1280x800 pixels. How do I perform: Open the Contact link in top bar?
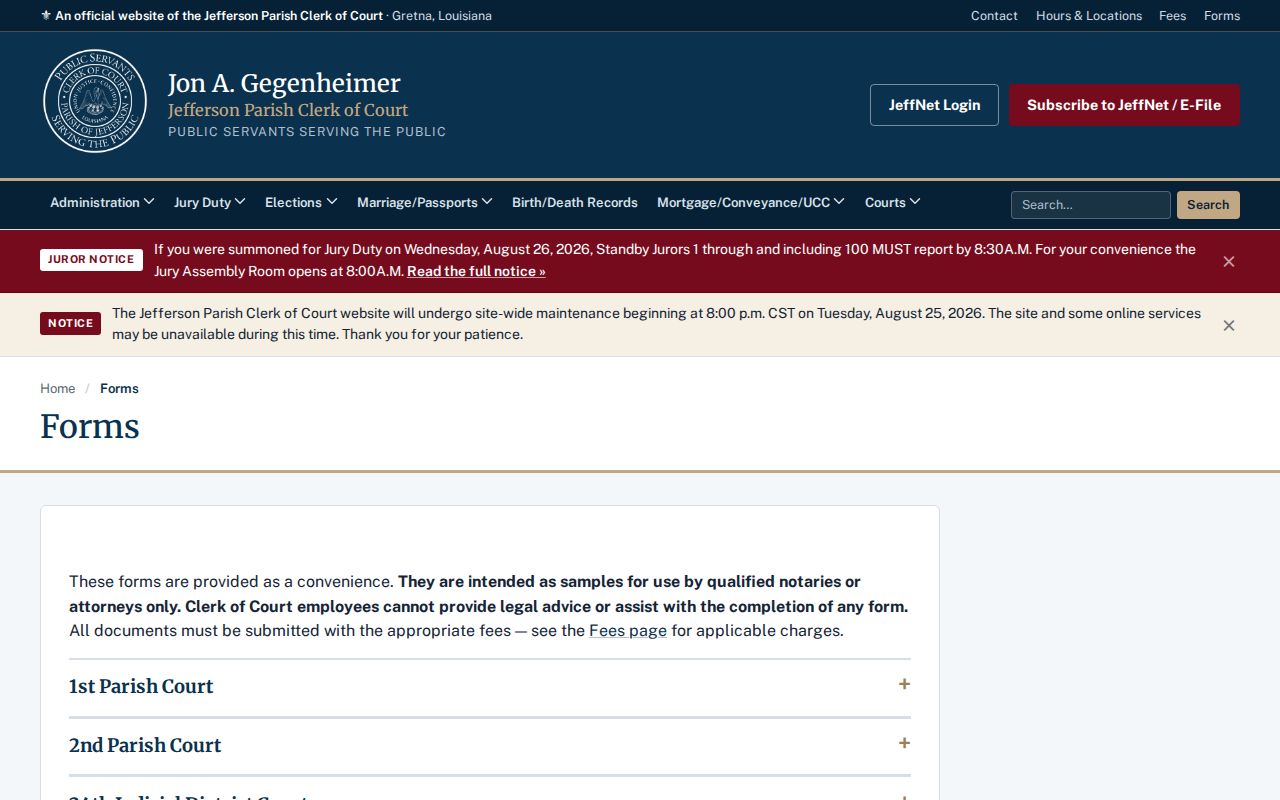pos(994,16)
